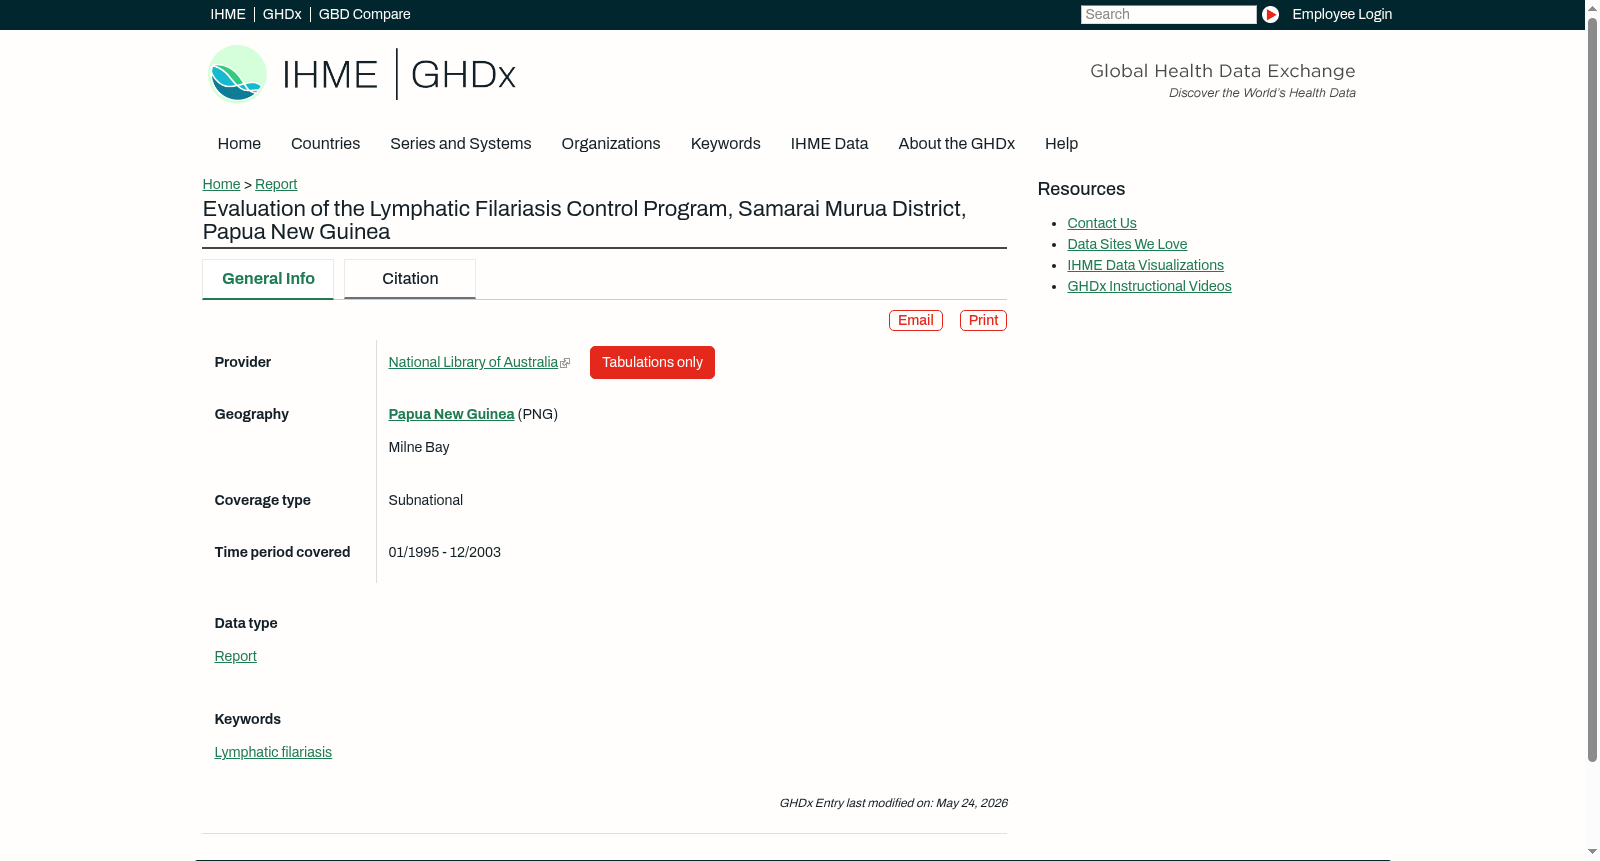Open National Library of Australia link
The image size is (1600, 861).
coord(473,362)
